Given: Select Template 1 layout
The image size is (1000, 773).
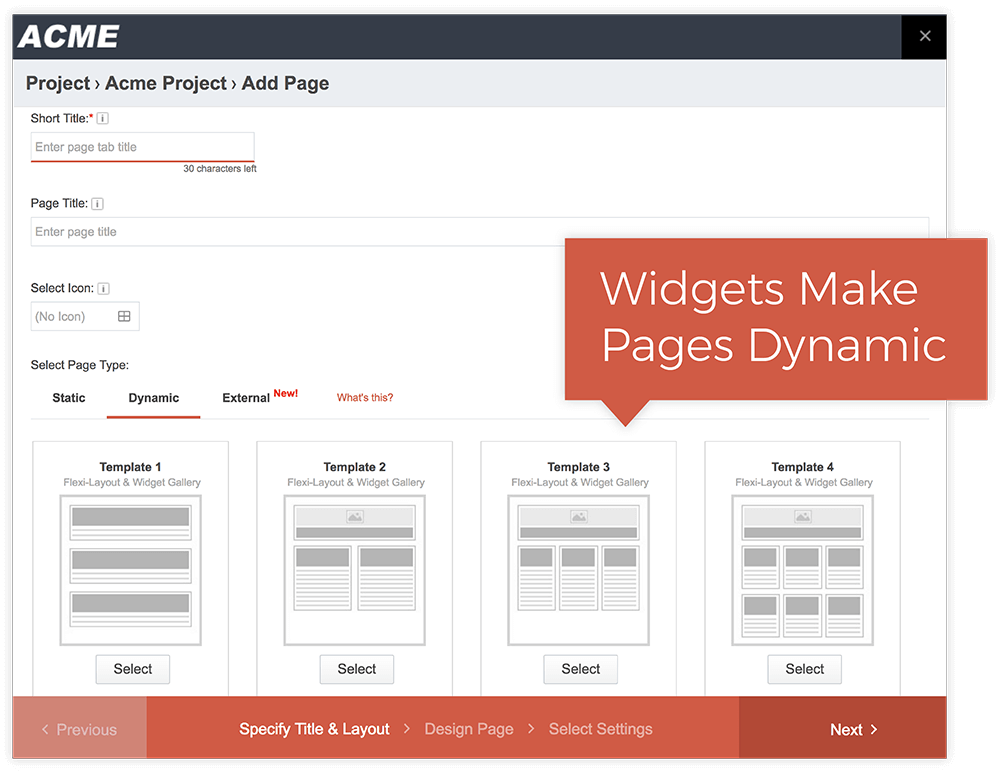Looking at the screenshot, I should [132, 669].
